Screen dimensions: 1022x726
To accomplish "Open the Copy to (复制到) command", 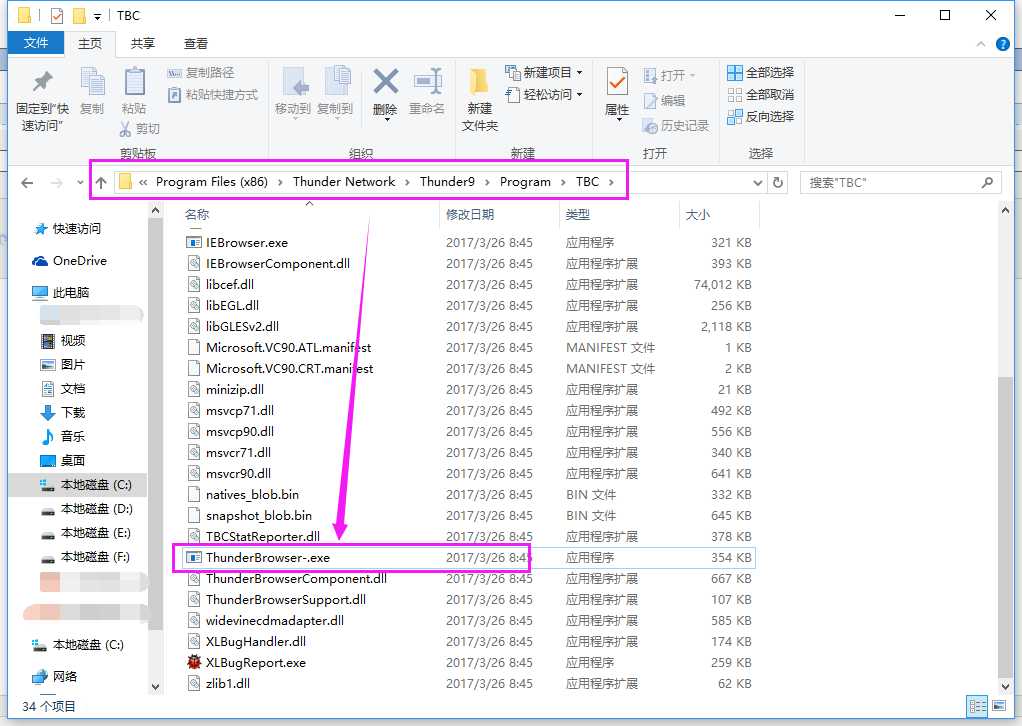I will pos(335,91).
